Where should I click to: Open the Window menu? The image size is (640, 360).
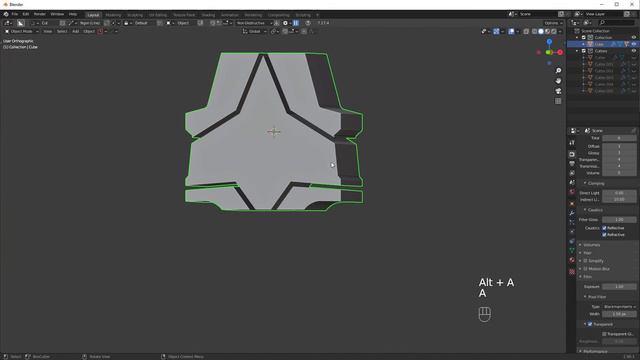click(x=57, y=14)
